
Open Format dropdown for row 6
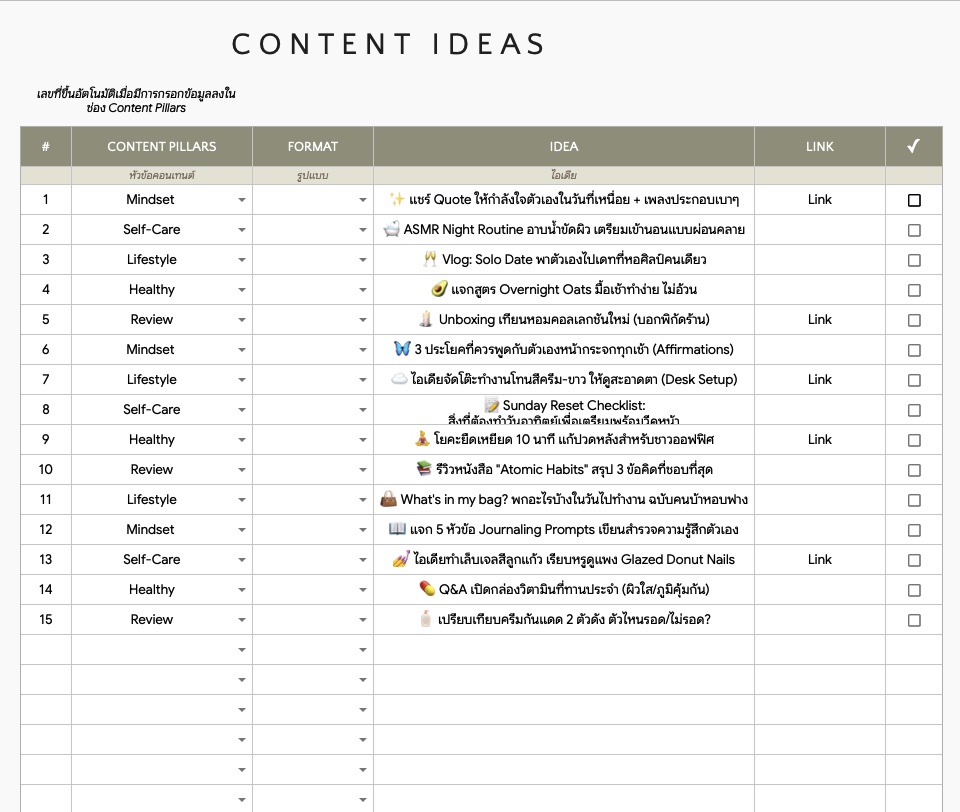pos(362,350)
